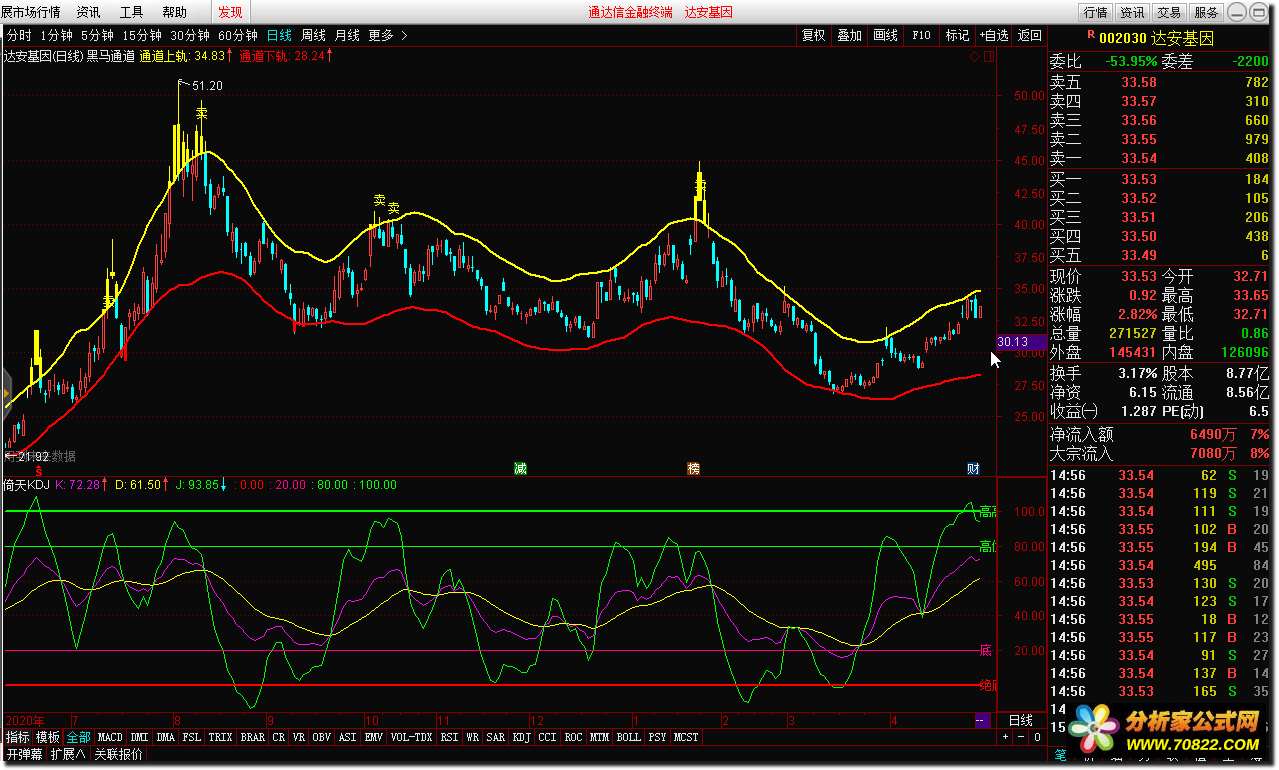Click the + zoom-in button below chart
1279x770 pixels.
point(1005,737)
